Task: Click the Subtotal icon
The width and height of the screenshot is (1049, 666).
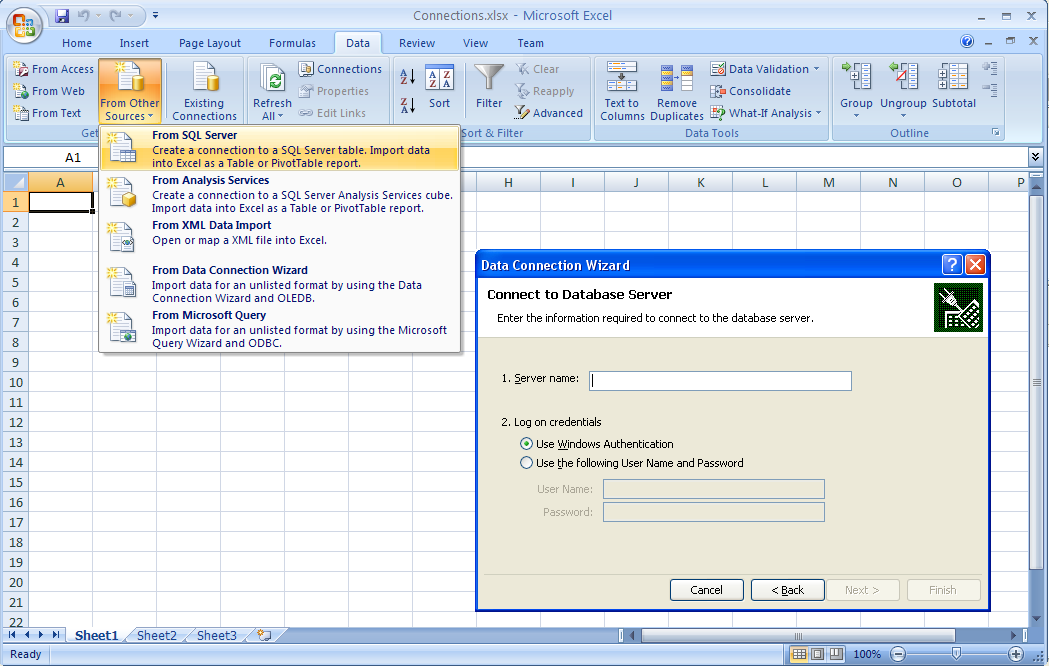Action: [x=953, y=77]
